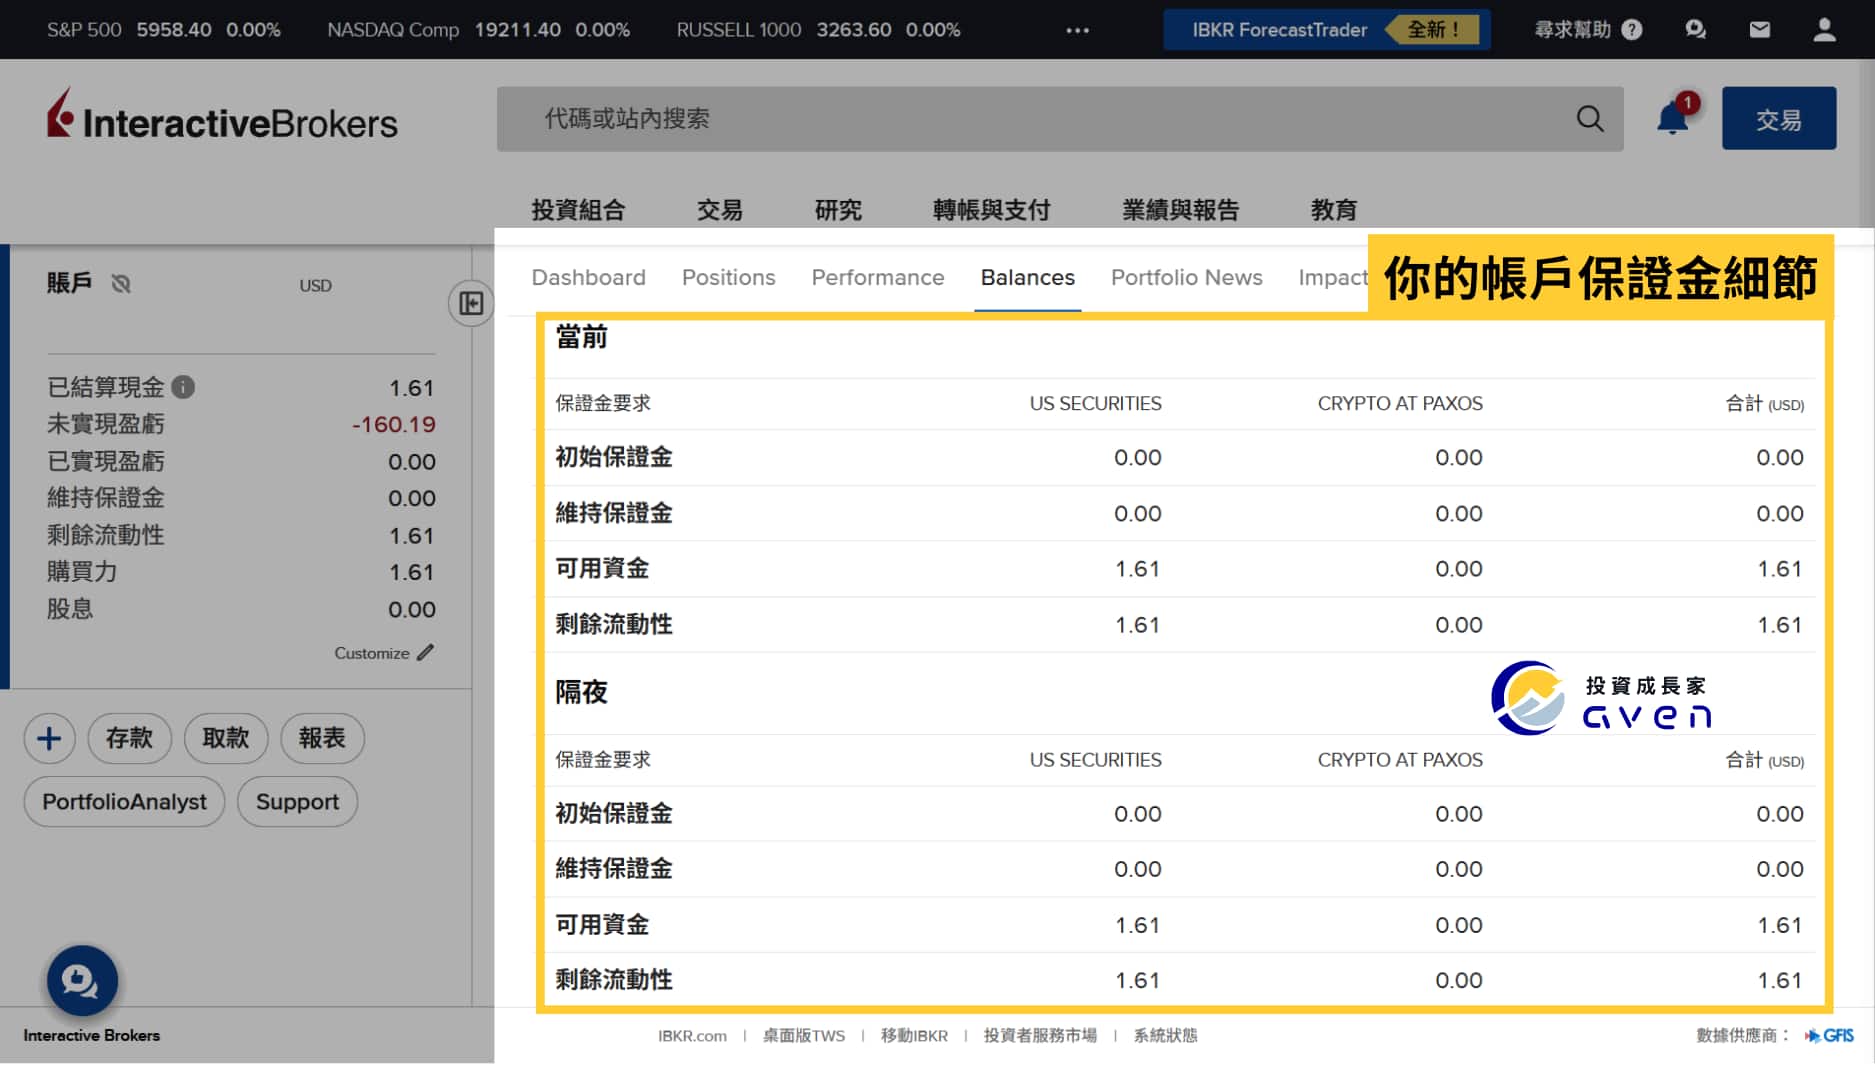The width and height of the screenshot is (1875, 1065).
Task: Click the plus add button
Action: pos(49,738)
